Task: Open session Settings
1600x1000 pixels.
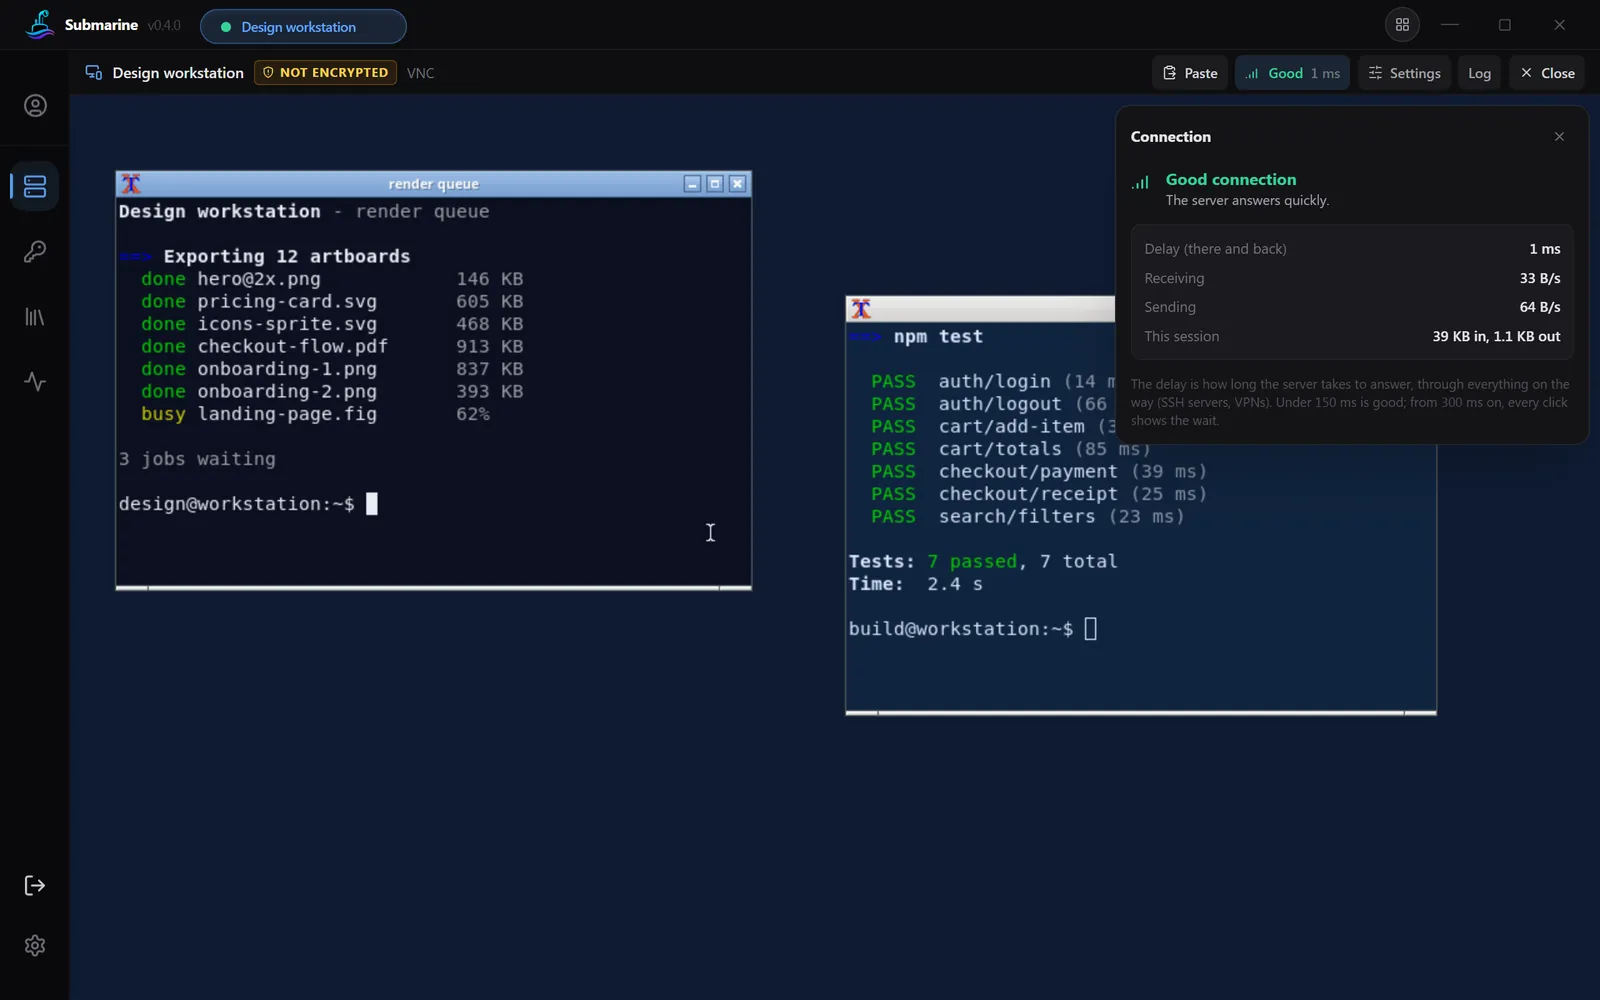Action: pos(1404,73)
